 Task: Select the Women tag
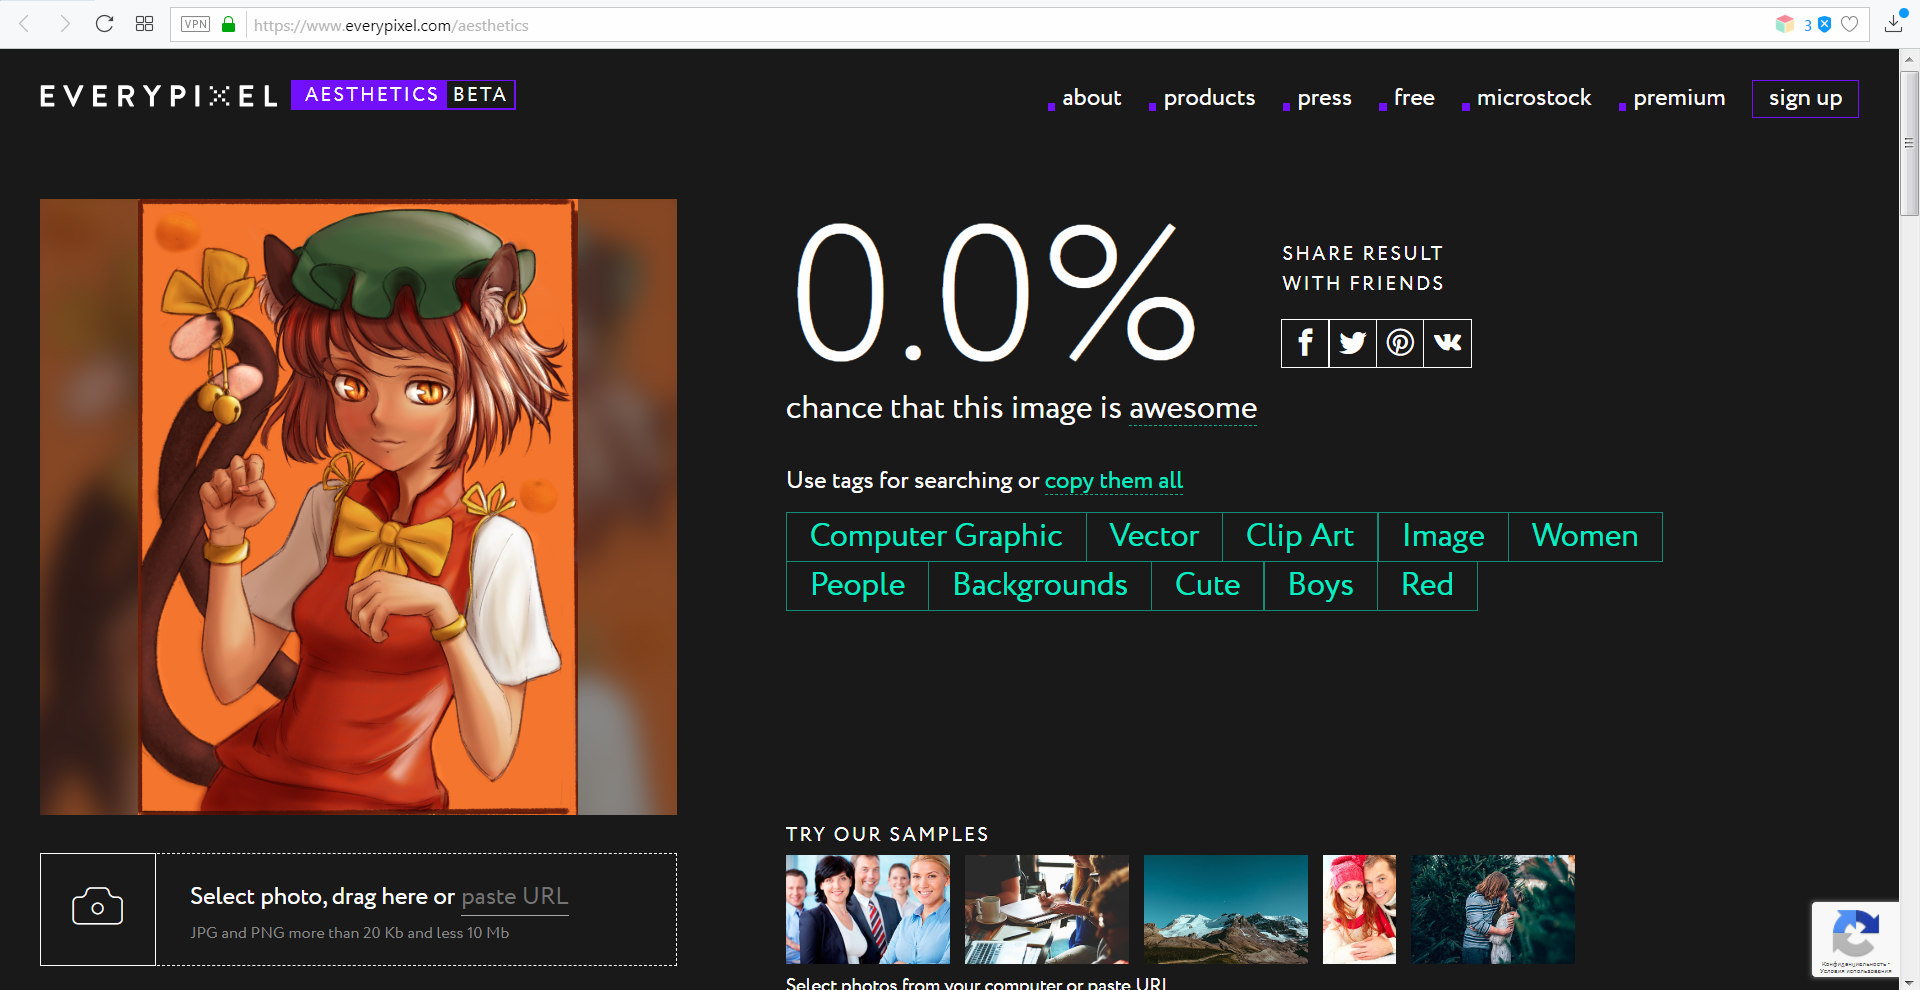(x=1585, y=537)
